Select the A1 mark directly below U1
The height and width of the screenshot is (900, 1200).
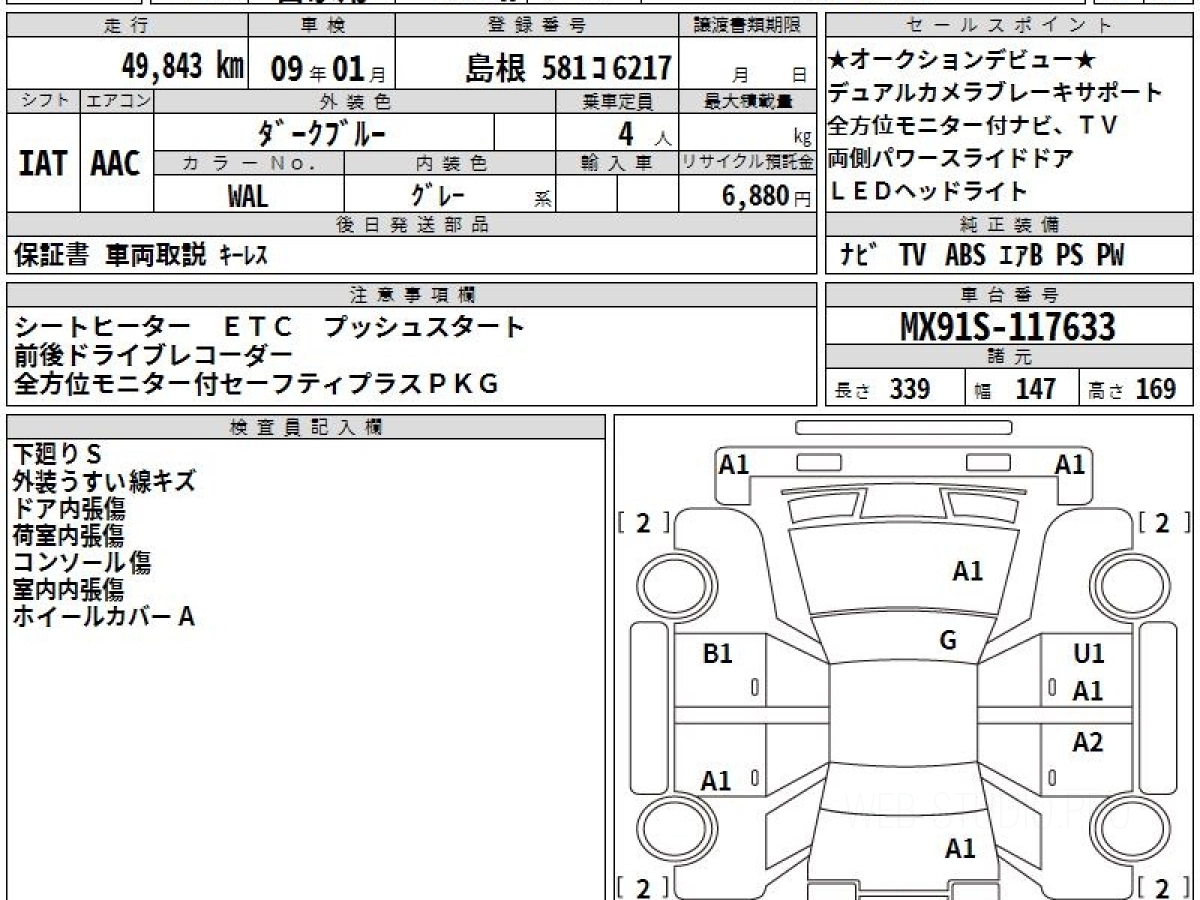1088,690
